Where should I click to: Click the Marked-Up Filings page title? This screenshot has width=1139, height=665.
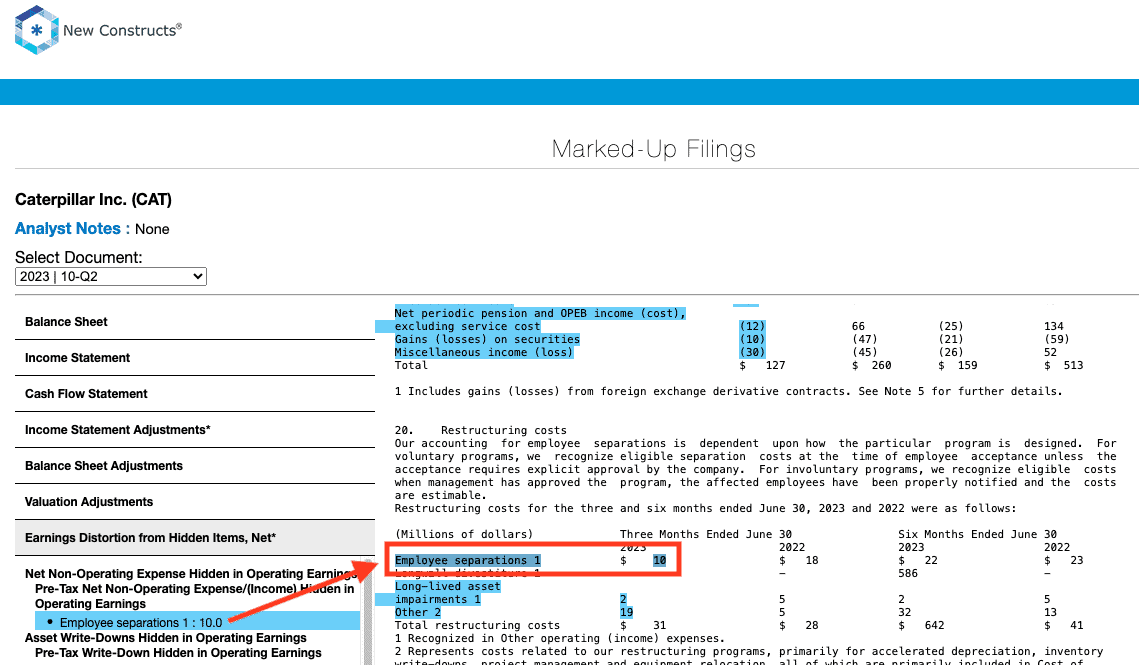point(654,149)
